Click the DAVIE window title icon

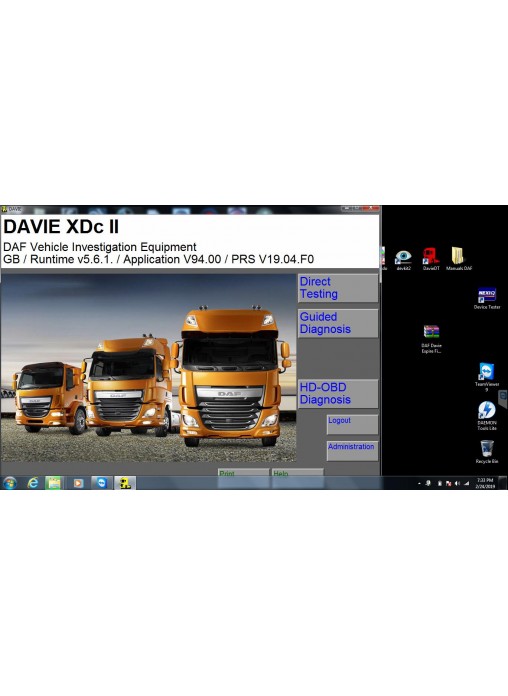point(4,209)
